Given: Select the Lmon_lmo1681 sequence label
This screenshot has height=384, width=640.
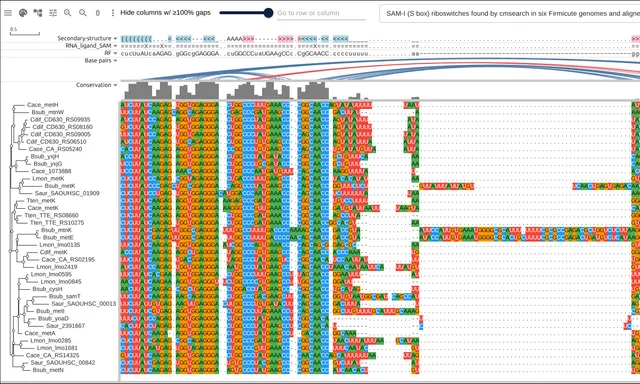Looking at the screenshot, I should [x=57, y=347].
